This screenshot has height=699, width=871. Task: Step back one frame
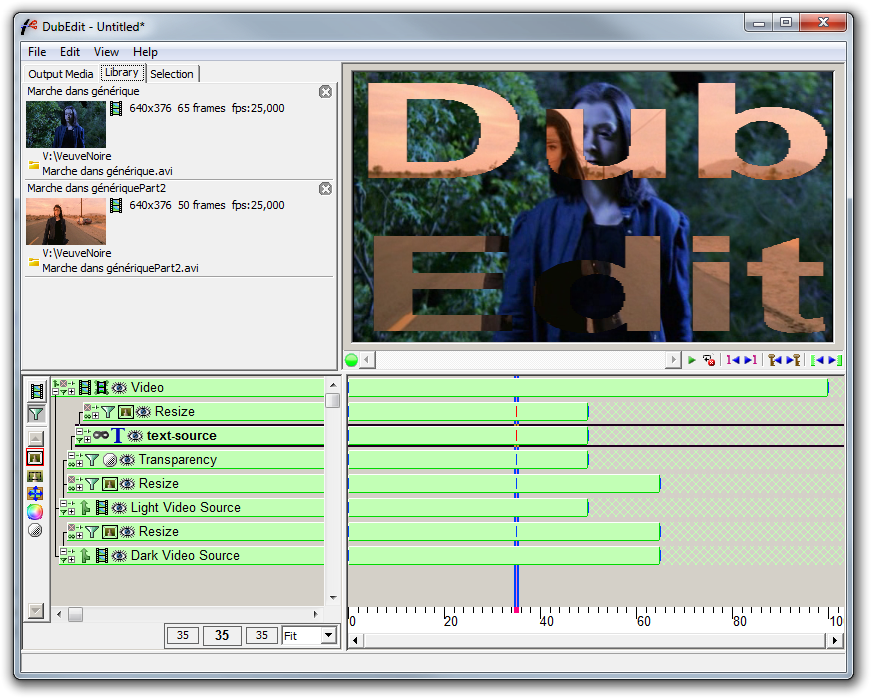coord(733,360)
